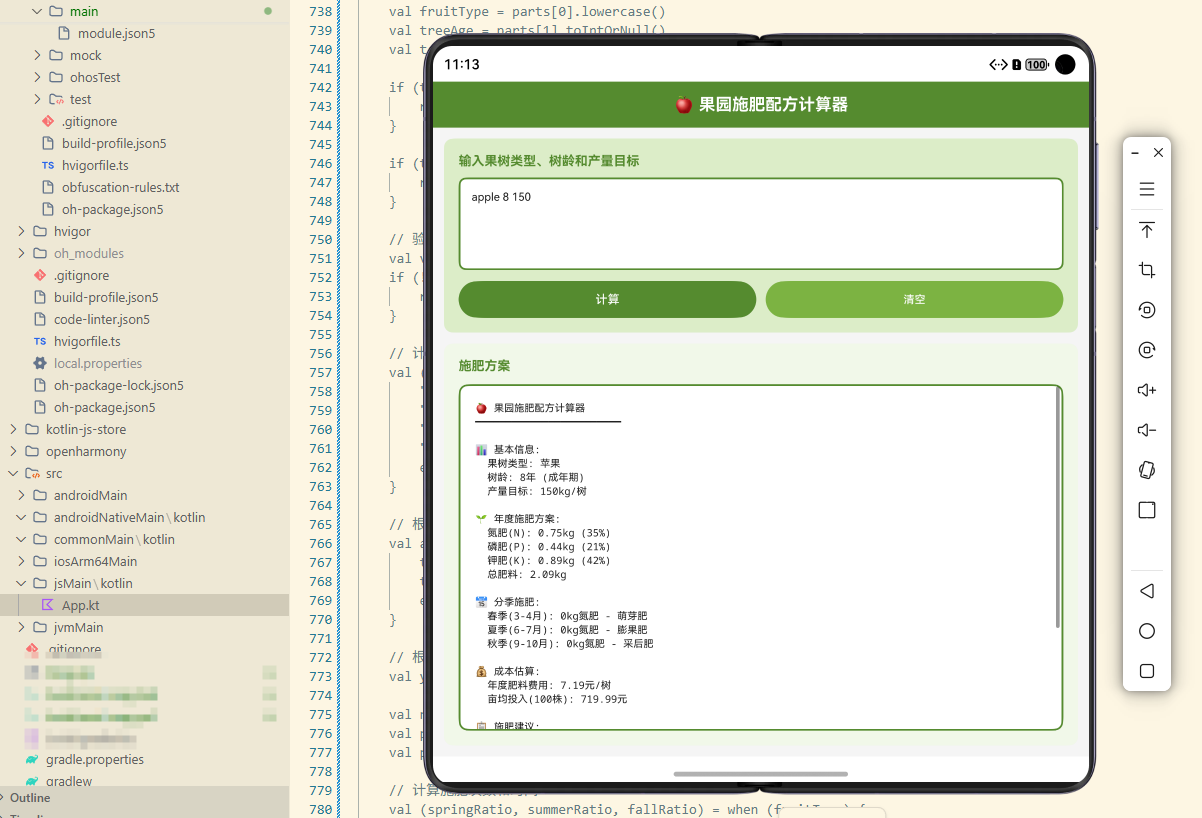1202x818 pixels.
Task: Click the app title 果园施肥配方计算器 header
Action: coord(762,104)
